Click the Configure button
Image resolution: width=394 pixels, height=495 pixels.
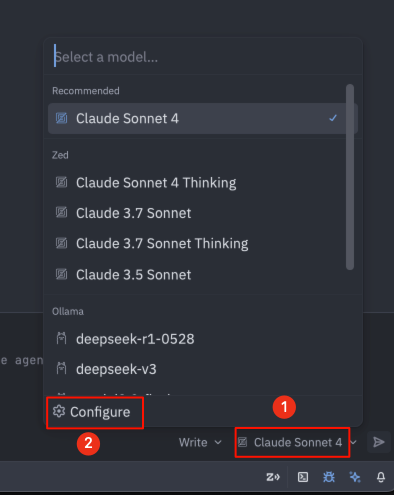[95, 412]
